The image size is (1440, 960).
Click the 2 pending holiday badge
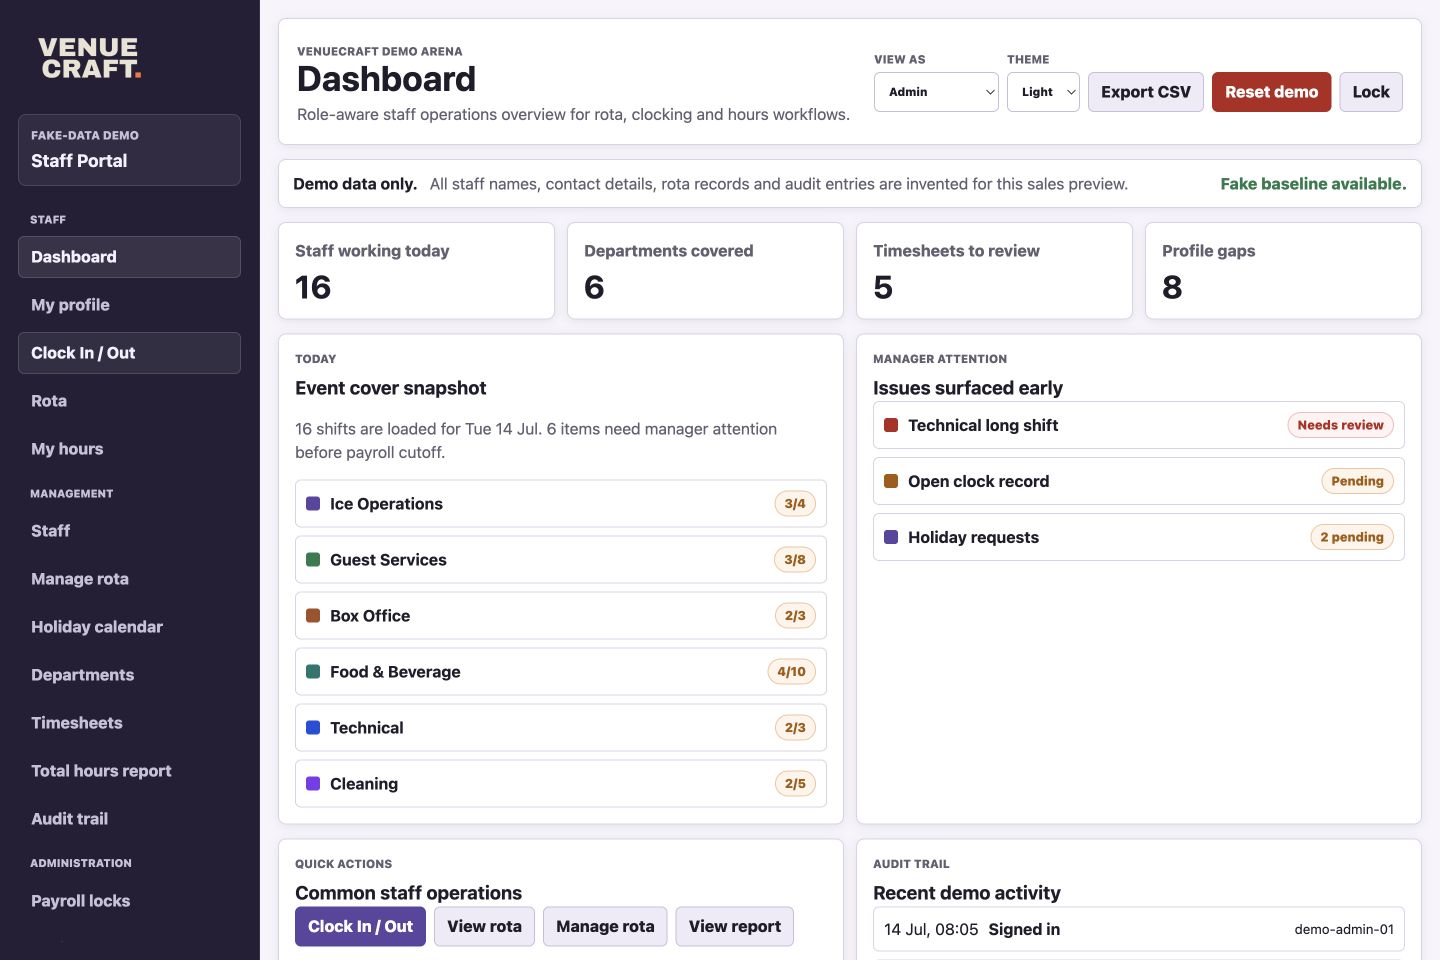(x=1352, y=537)
